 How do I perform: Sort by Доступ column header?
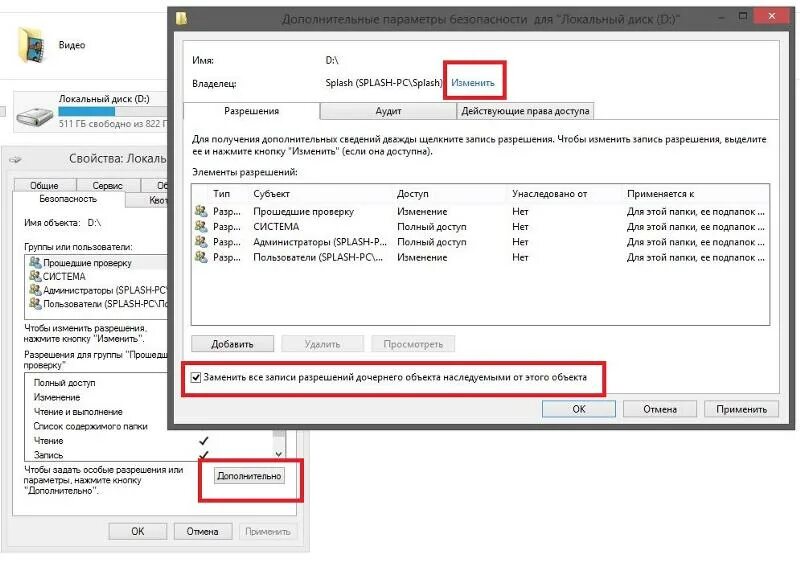(413, 194)
